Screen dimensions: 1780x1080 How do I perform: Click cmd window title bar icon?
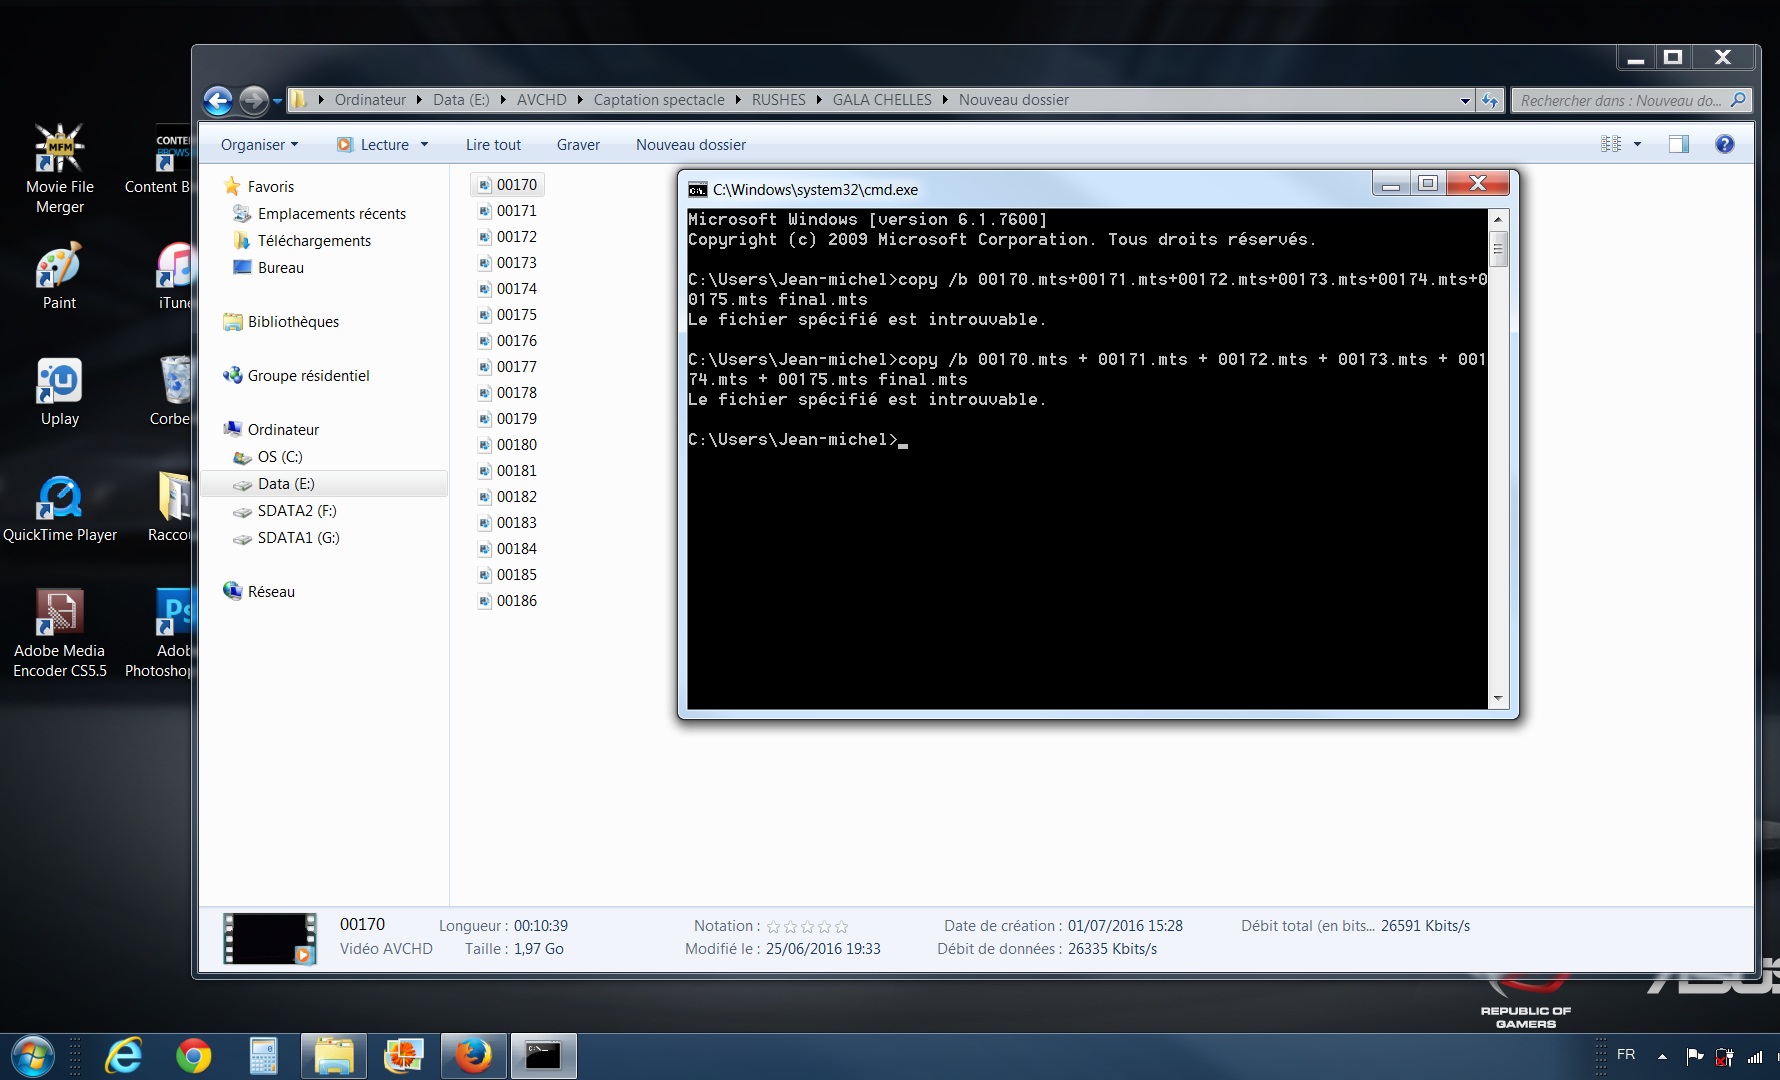(697, 189)
